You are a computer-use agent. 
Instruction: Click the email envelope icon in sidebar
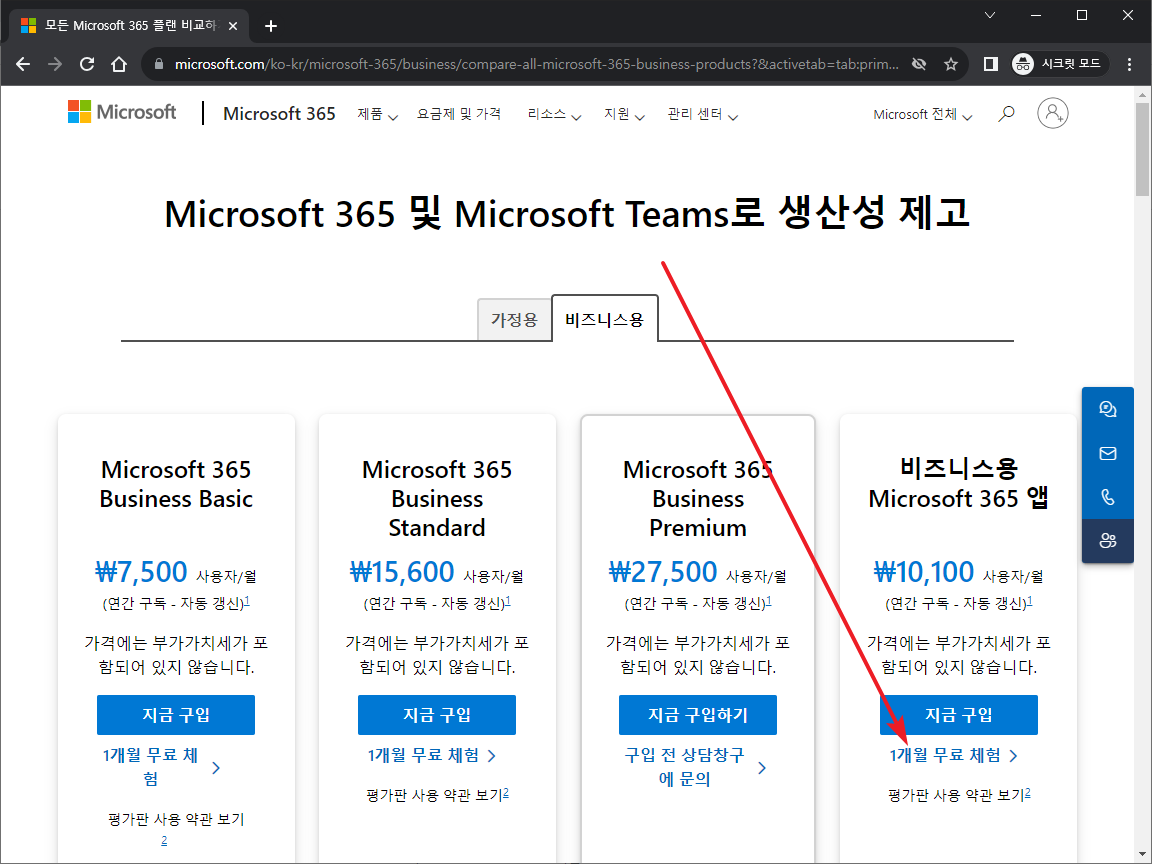pos(1107,453)
